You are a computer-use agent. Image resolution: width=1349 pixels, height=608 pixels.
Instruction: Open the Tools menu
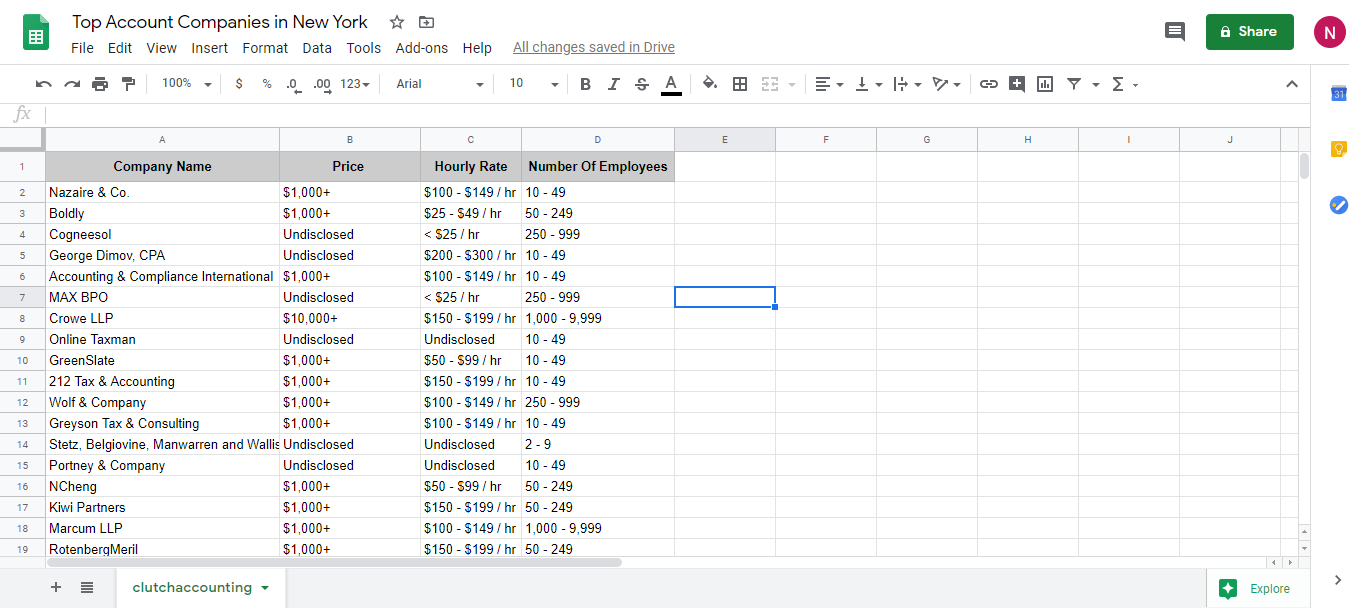[364, 48]
